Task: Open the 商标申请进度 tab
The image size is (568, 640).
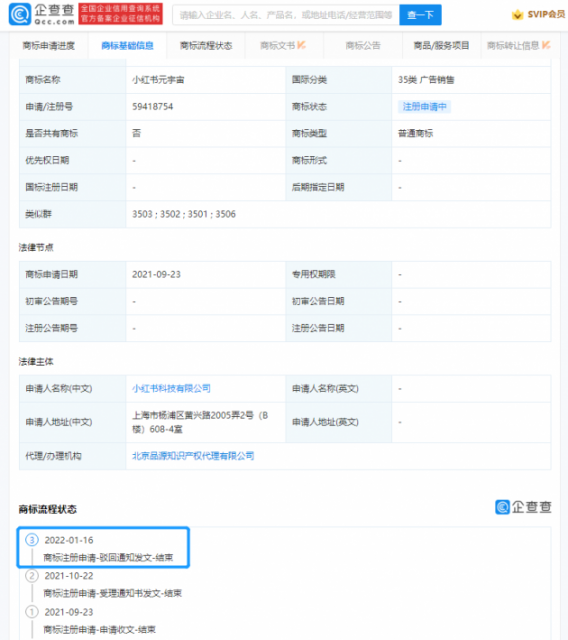Action: tap(49, 45)
